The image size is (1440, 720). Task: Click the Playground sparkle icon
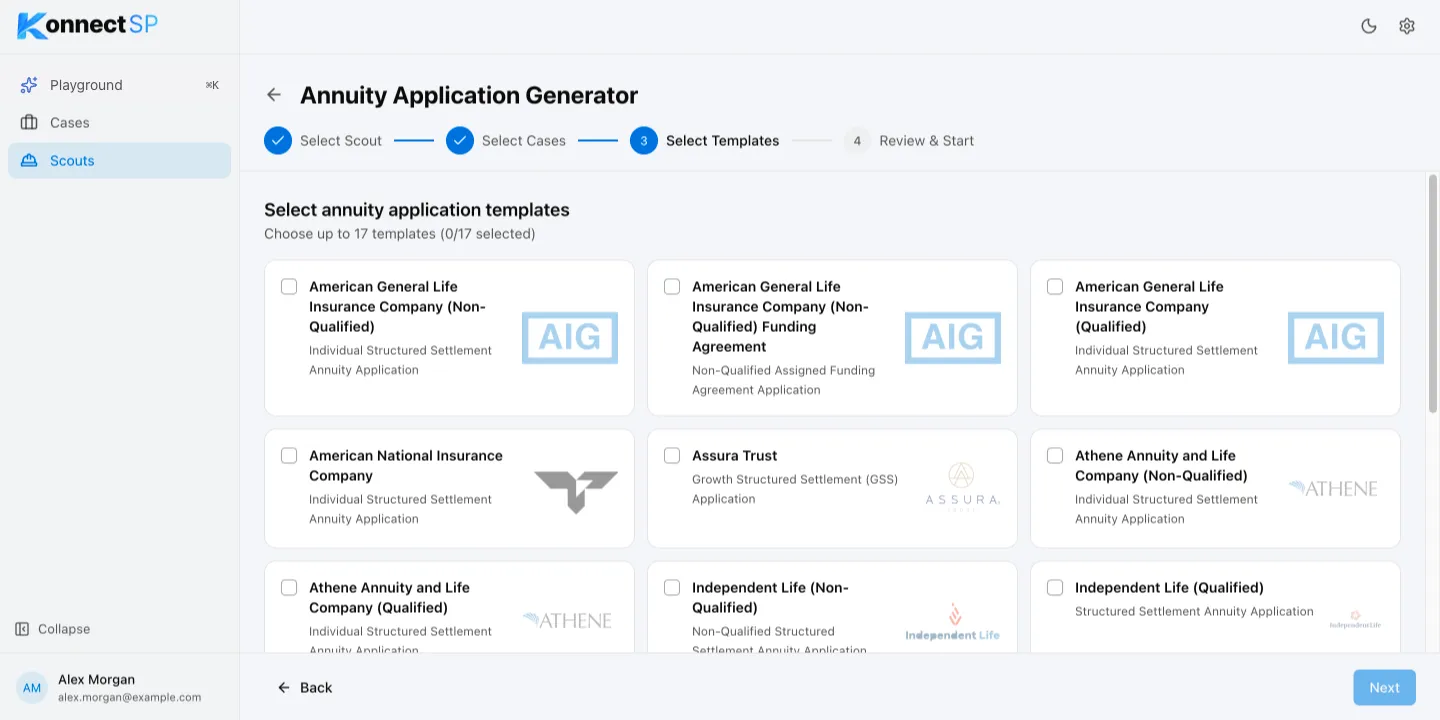tap(29, 85)
